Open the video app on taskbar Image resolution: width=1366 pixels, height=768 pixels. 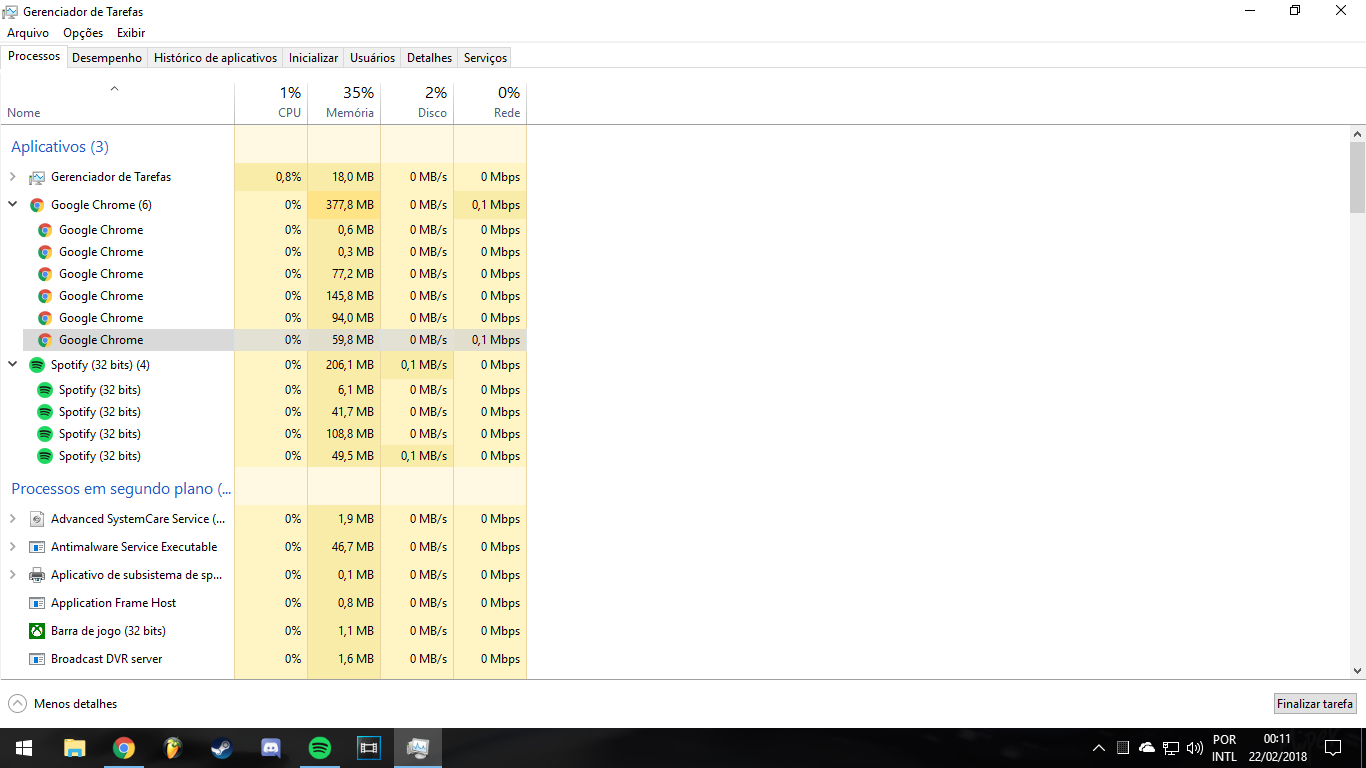coord(369,748)
